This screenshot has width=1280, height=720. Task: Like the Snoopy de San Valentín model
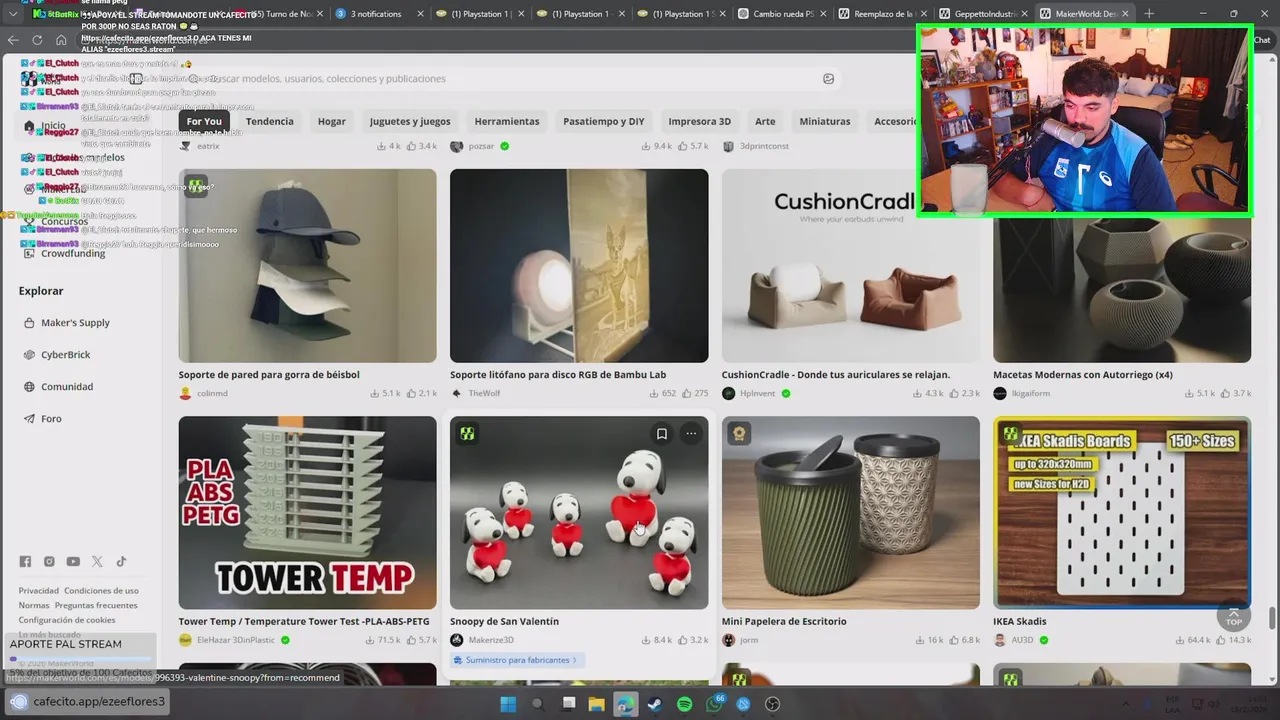(683, 640)
